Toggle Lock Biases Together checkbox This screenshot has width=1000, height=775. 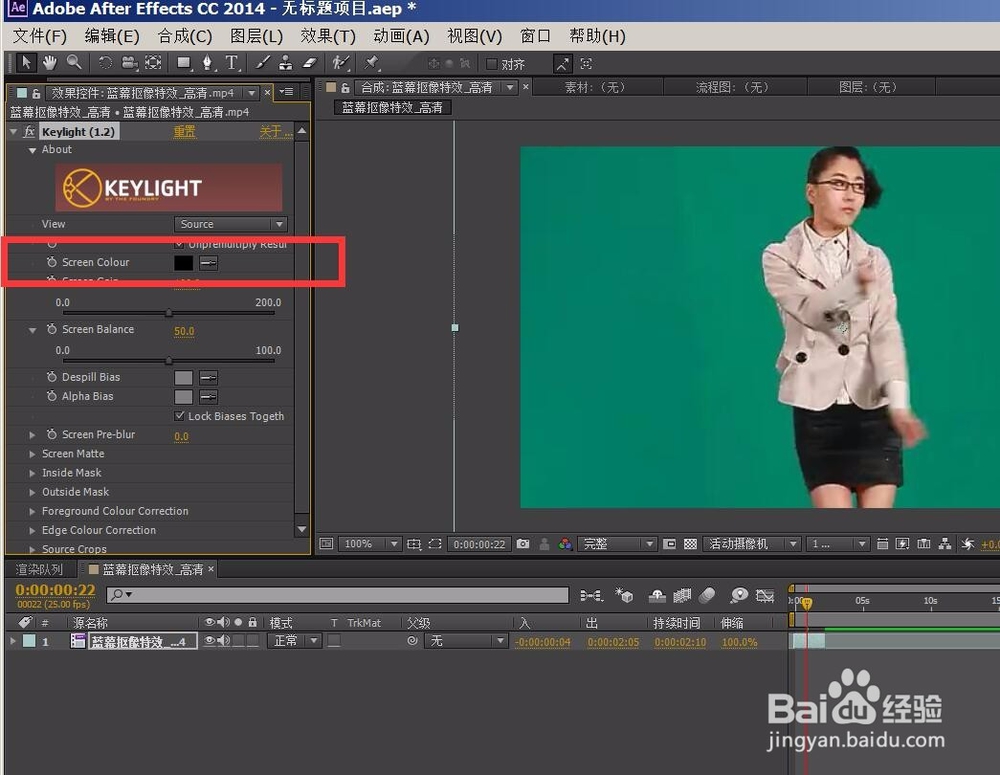coord(179,415)
